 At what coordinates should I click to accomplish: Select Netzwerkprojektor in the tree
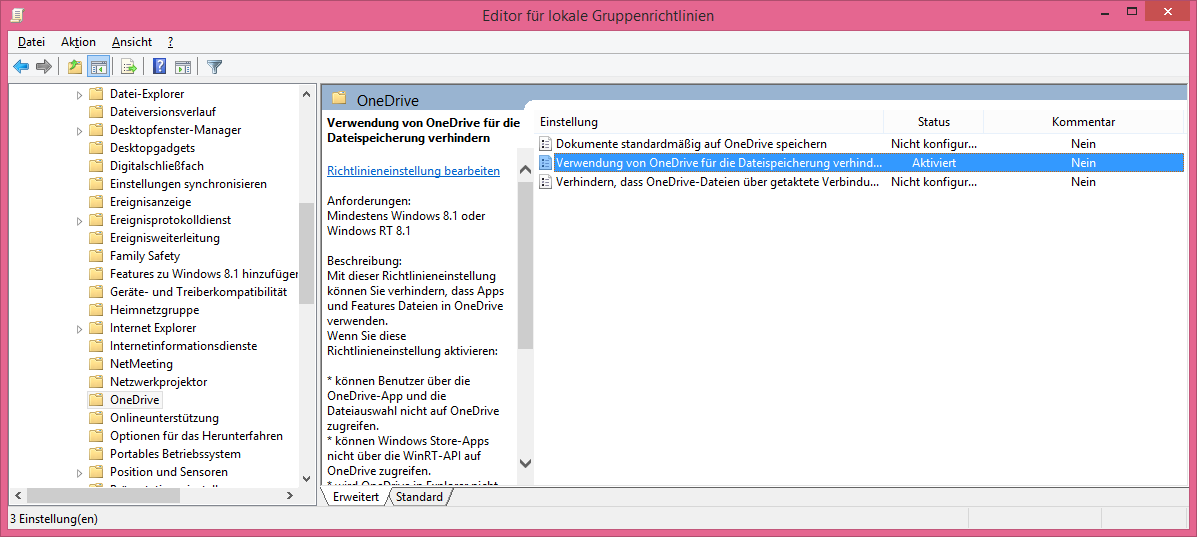coord(158,382)
